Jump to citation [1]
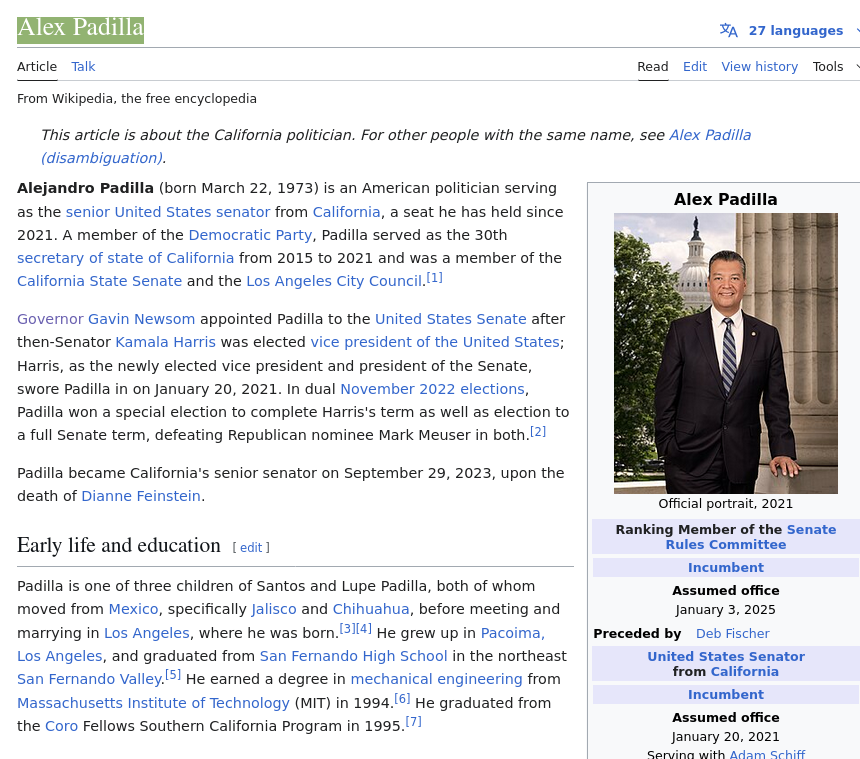This screenshot has width=860, height=759. tap(434, 277)
